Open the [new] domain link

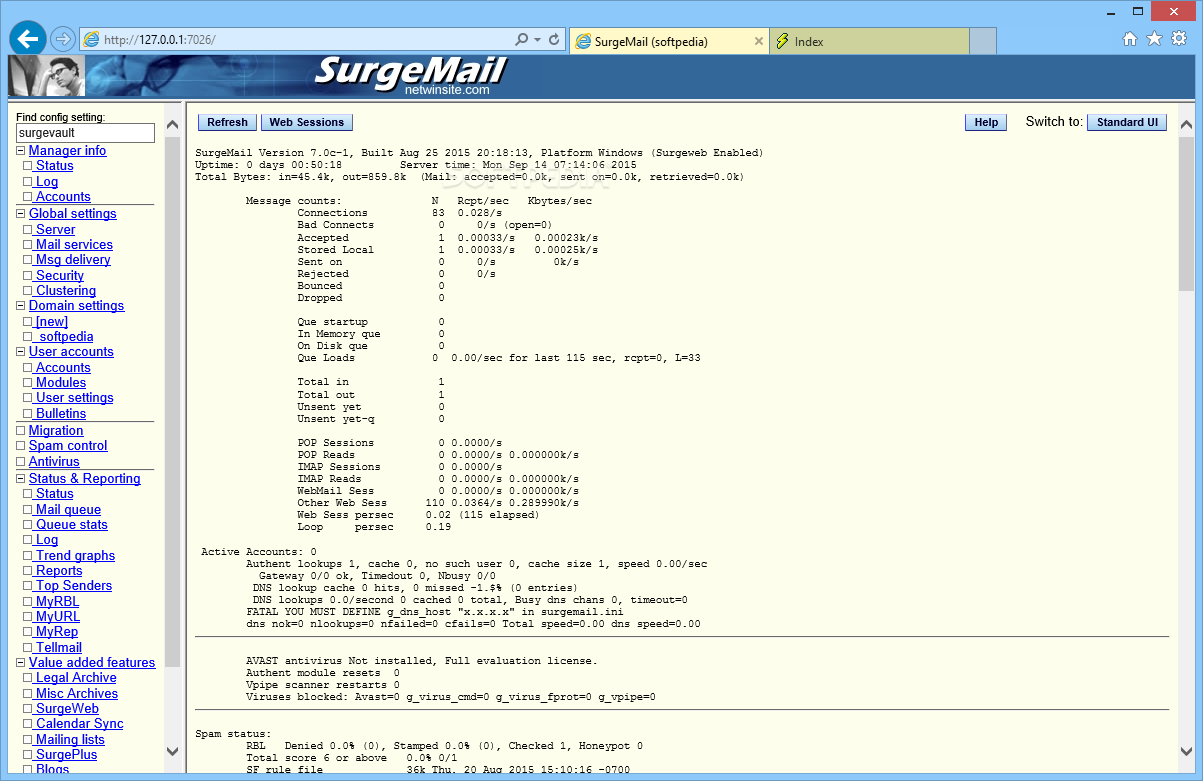point(51,322)
